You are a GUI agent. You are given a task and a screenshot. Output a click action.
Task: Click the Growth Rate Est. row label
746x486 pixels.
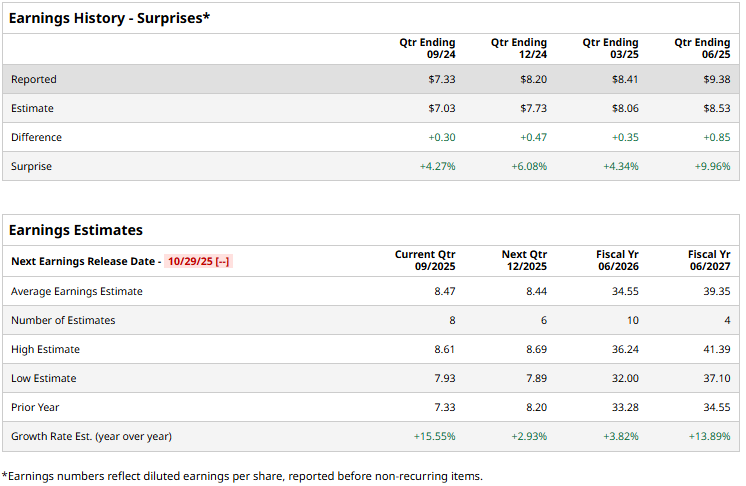point(91,436)
